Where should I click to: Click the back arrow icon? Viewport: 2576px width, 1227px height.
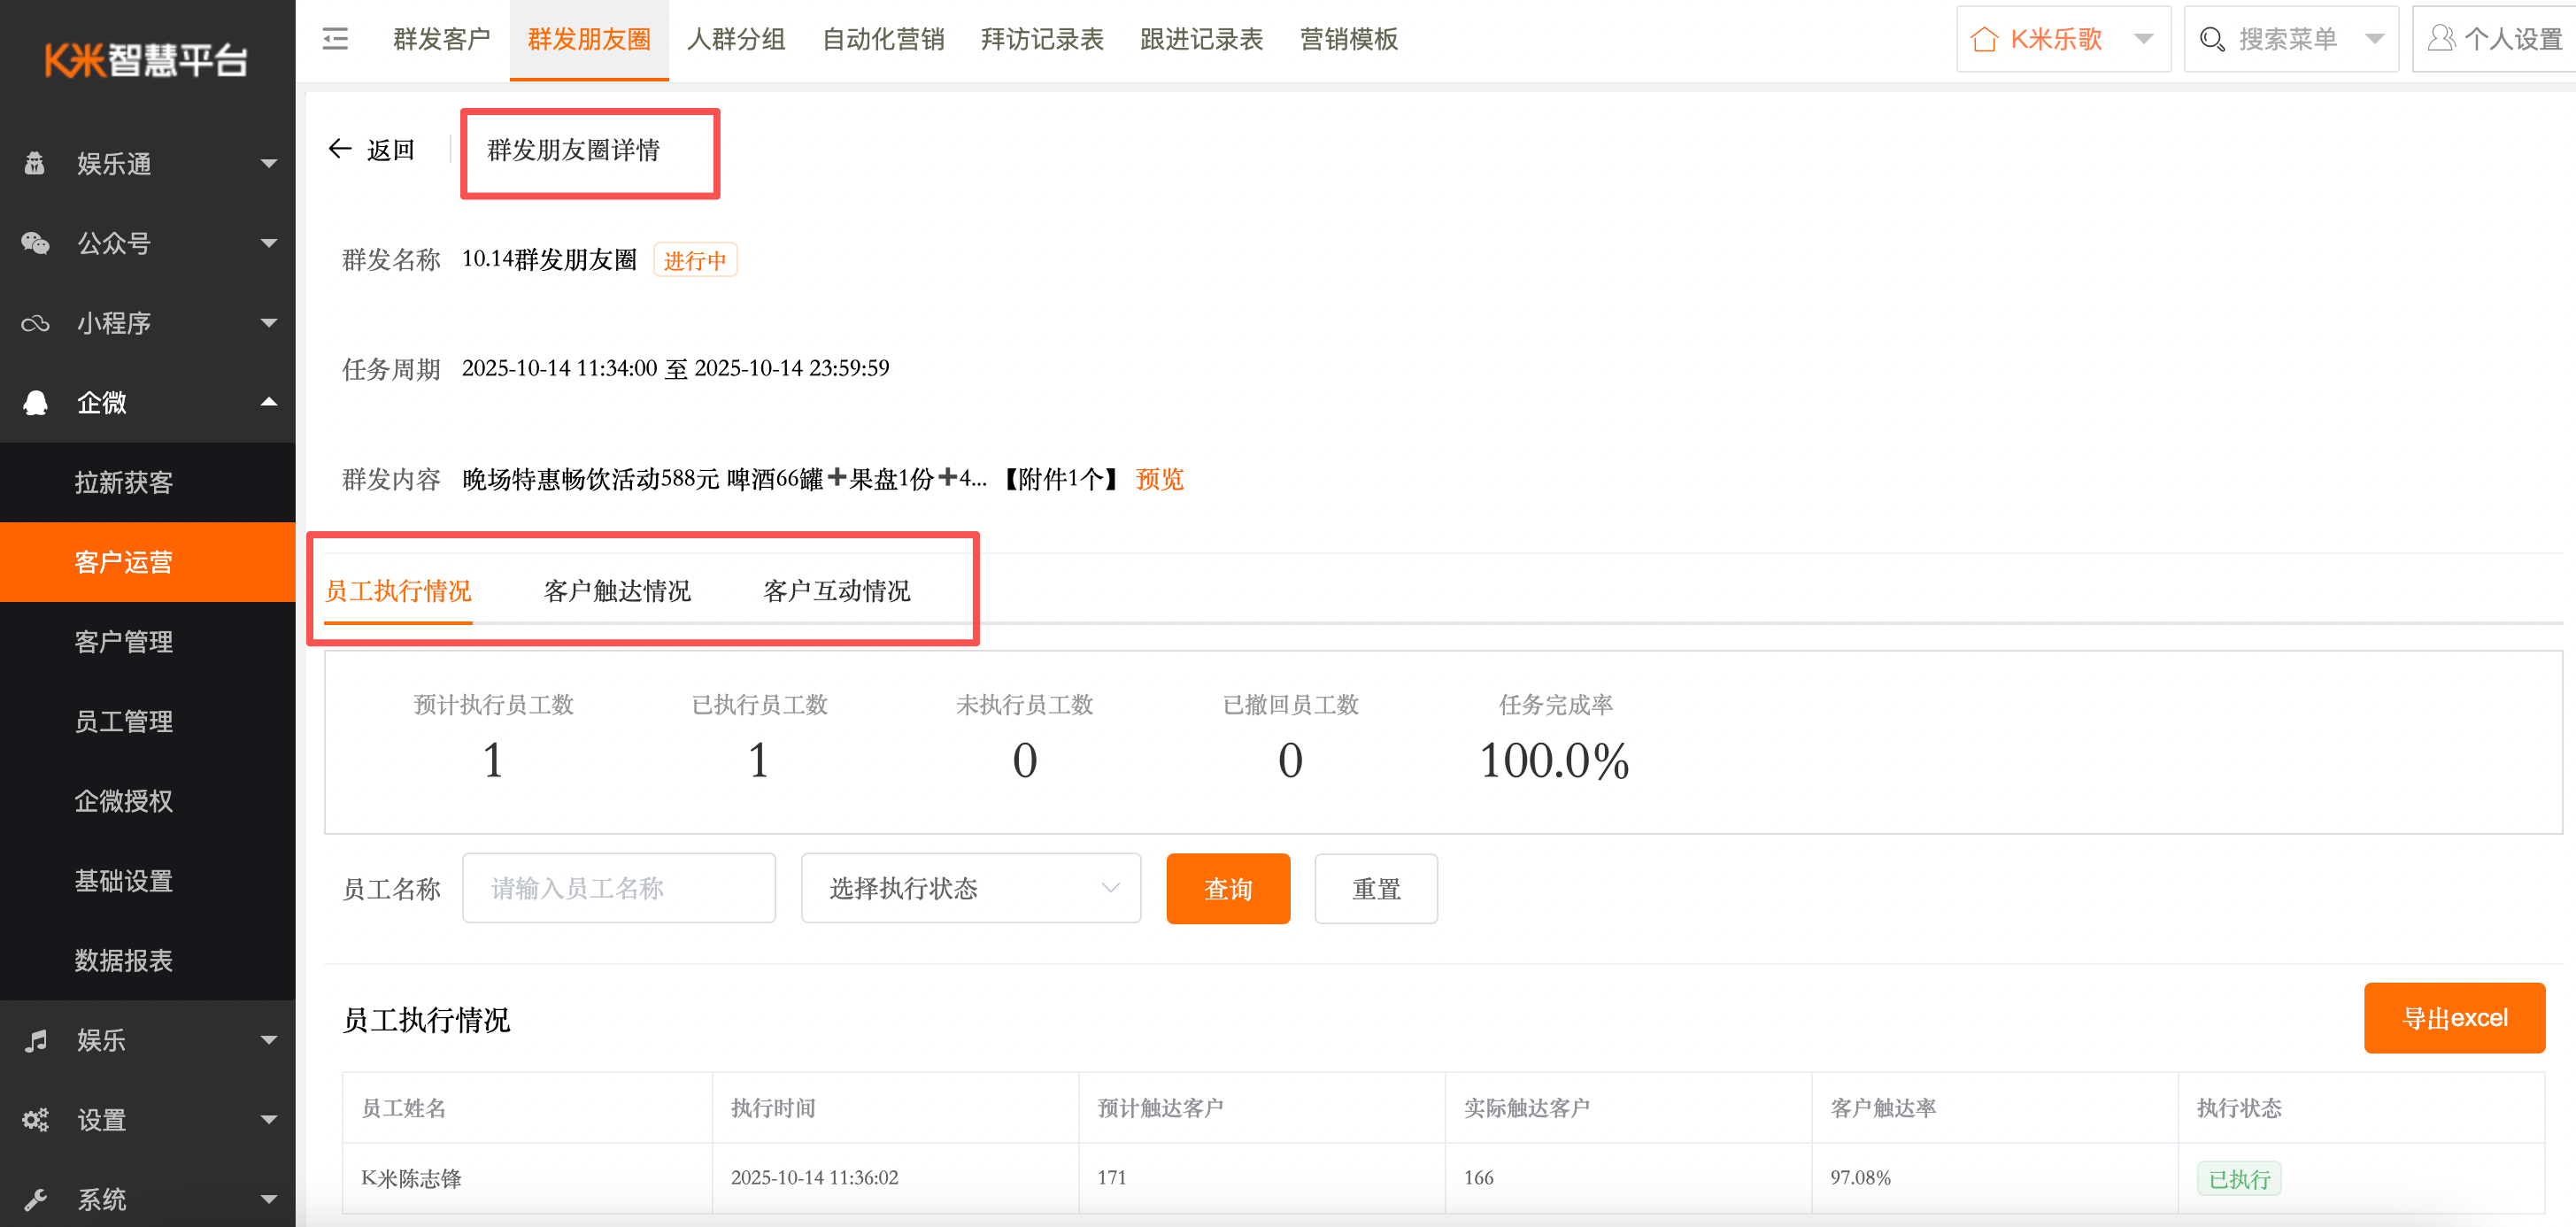[340, 149]
